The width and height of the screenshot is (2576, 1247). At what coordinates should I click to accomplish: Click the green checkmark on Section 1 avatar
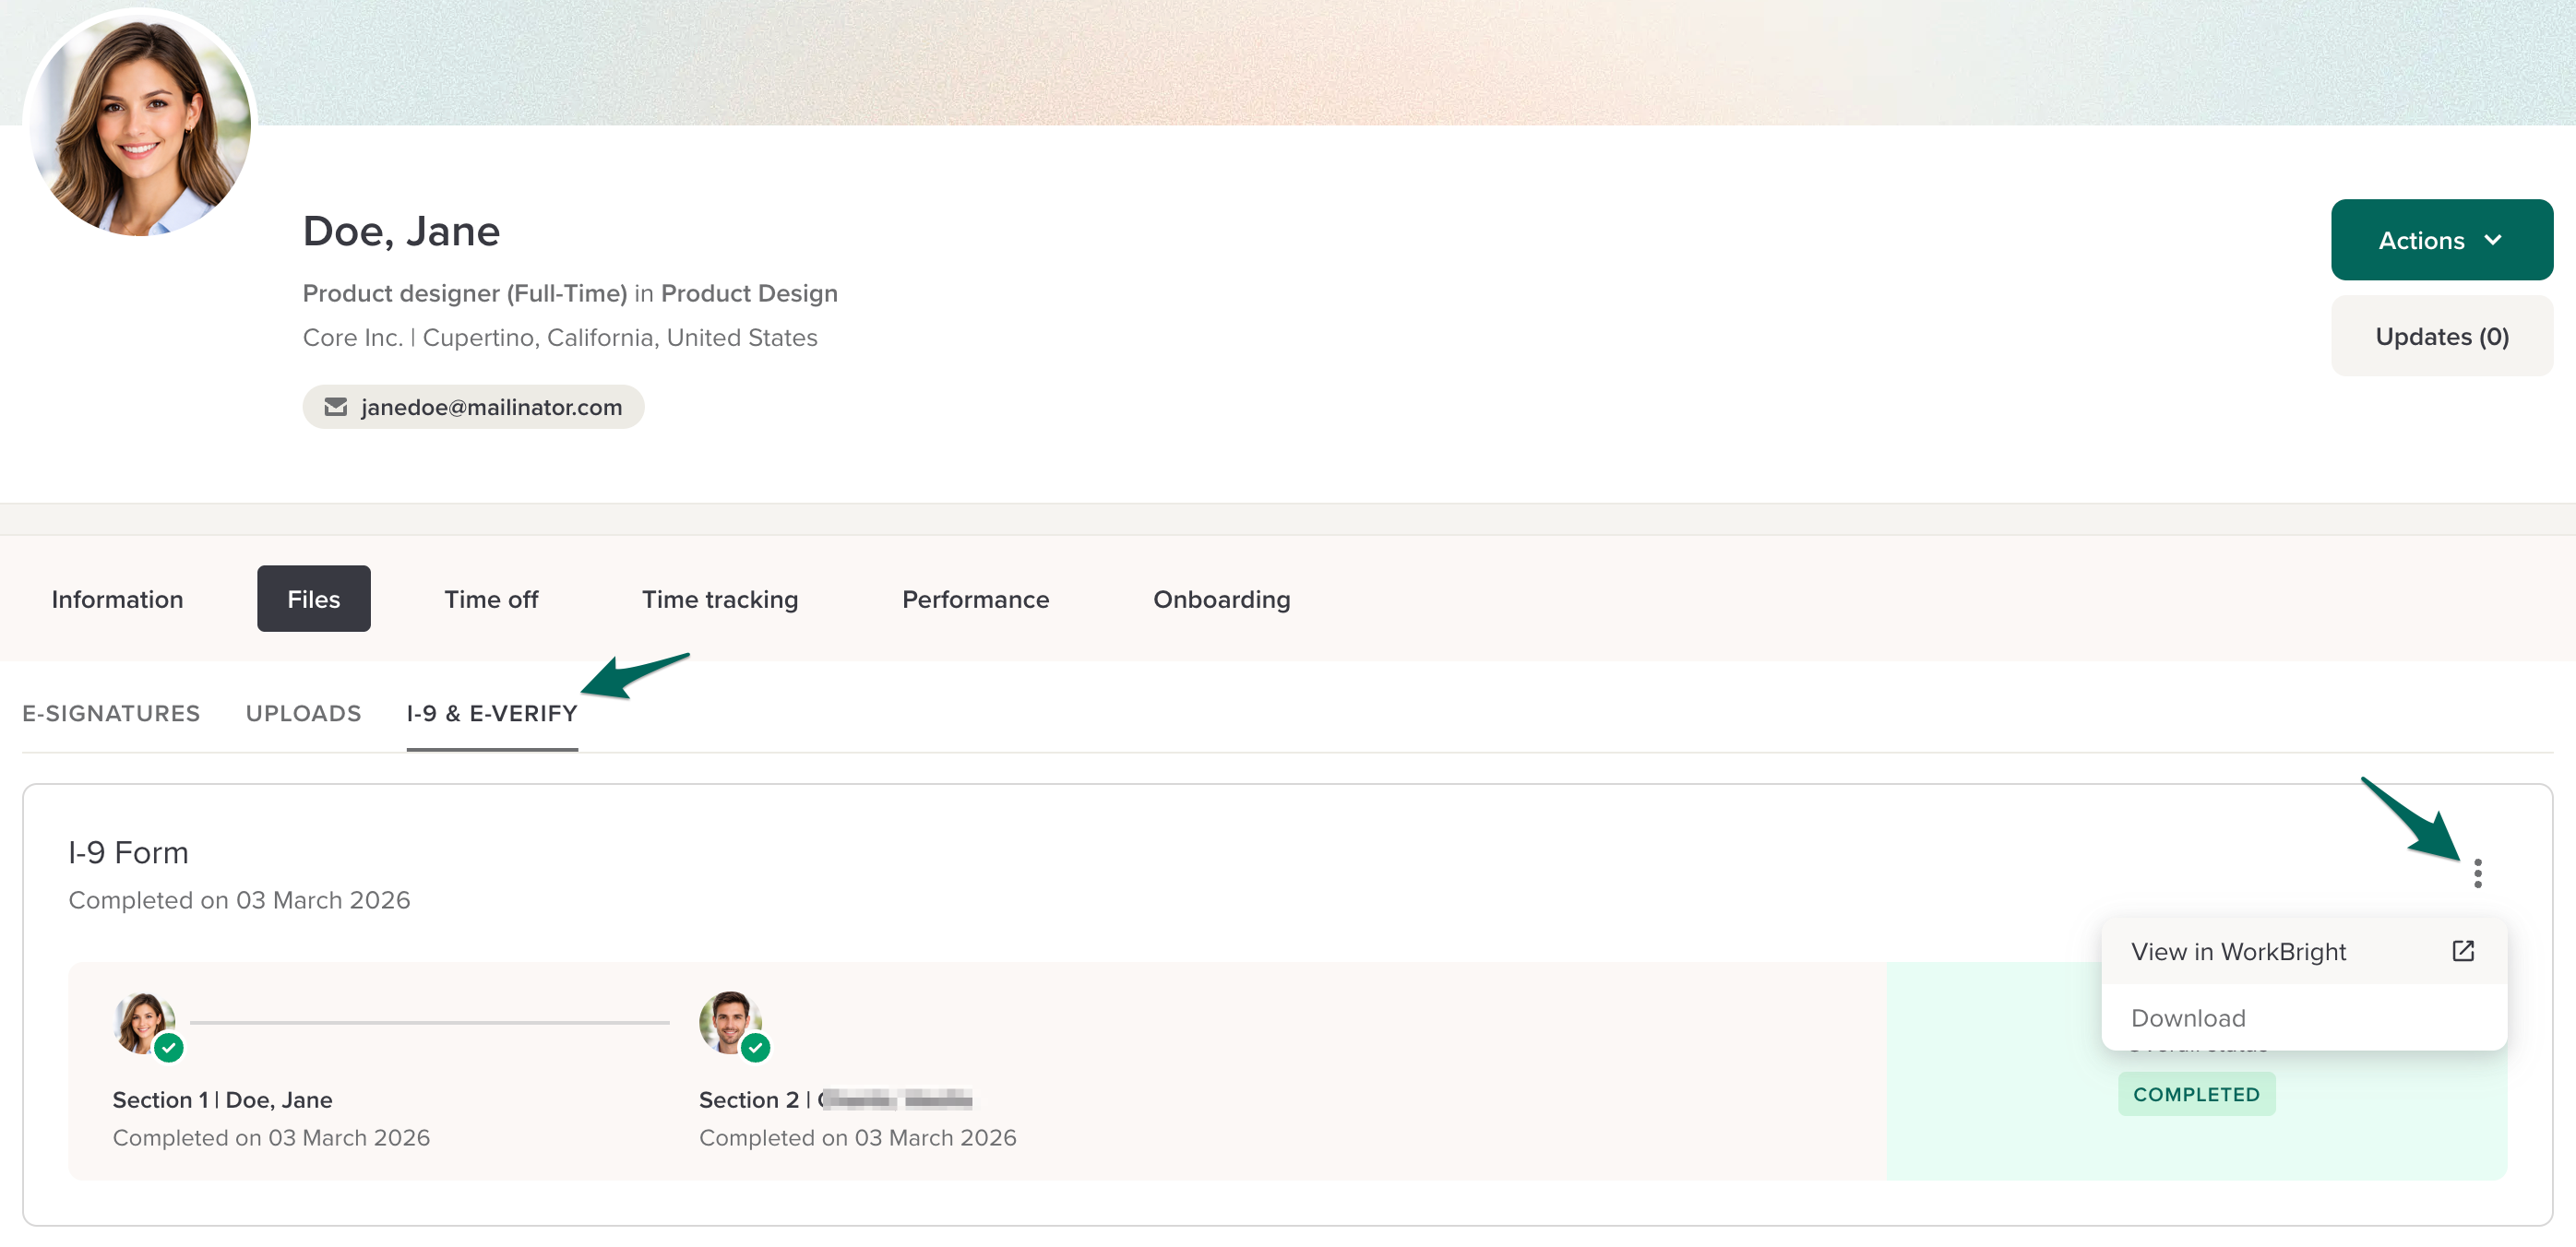(169, 1047)
